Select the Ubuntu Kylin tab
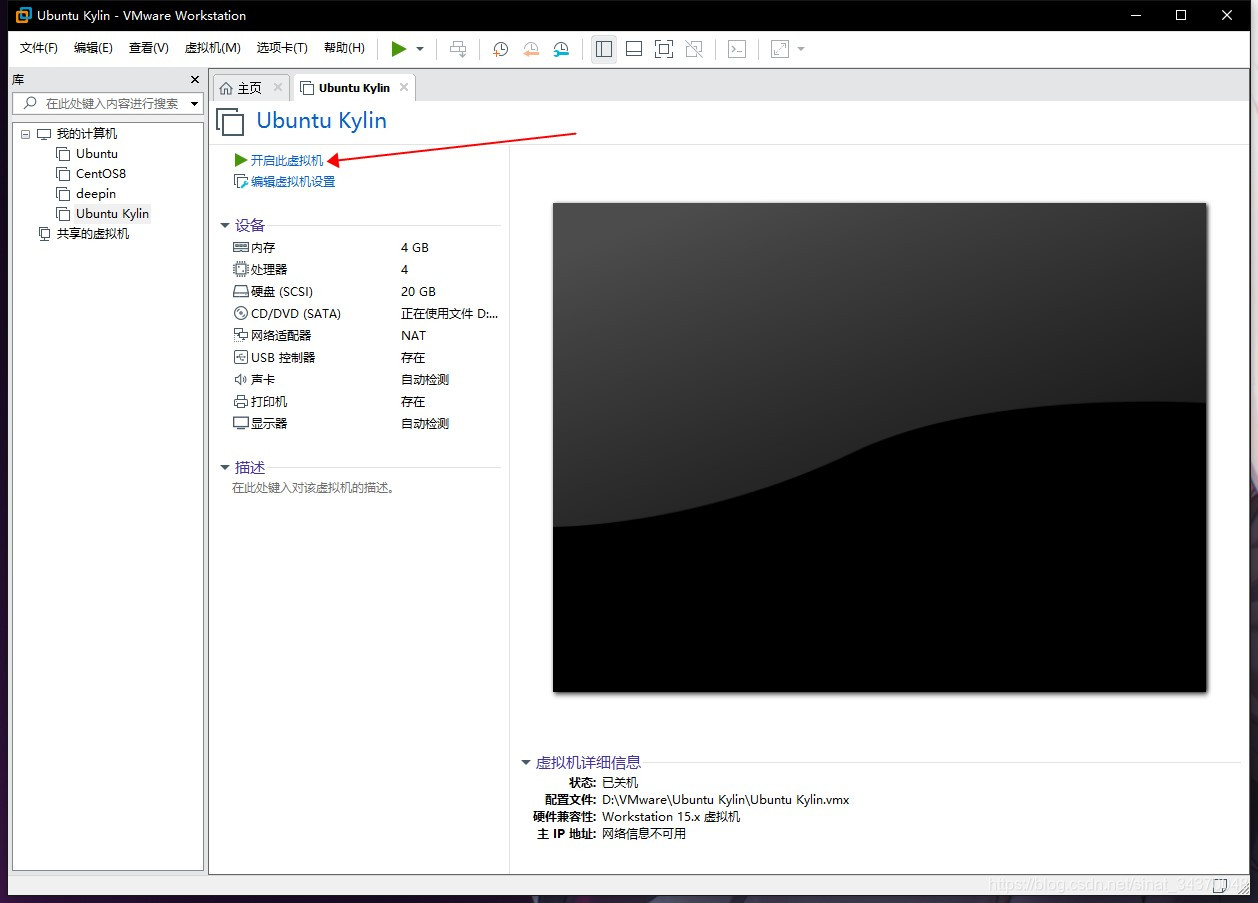Image resolution: width=1258 pixels, height=903 pixels. [x=354, y=88]
